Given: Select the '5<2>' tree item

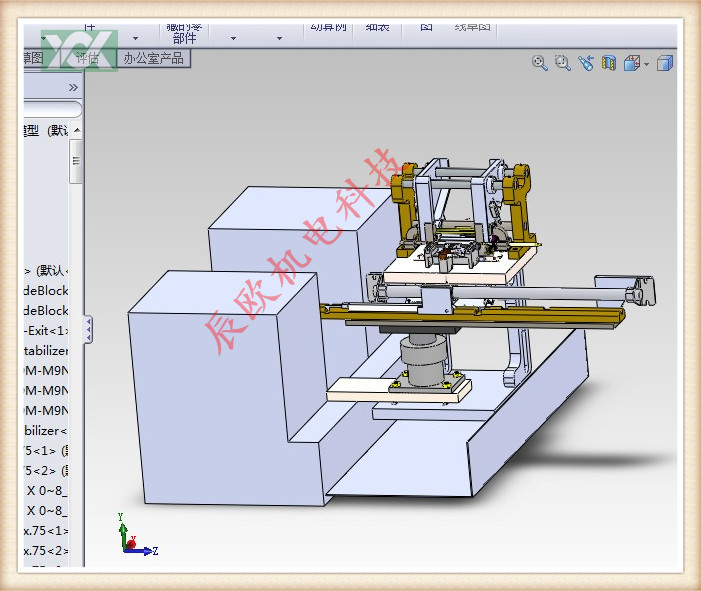Looking at the screenshot, I should coord(46,471).
